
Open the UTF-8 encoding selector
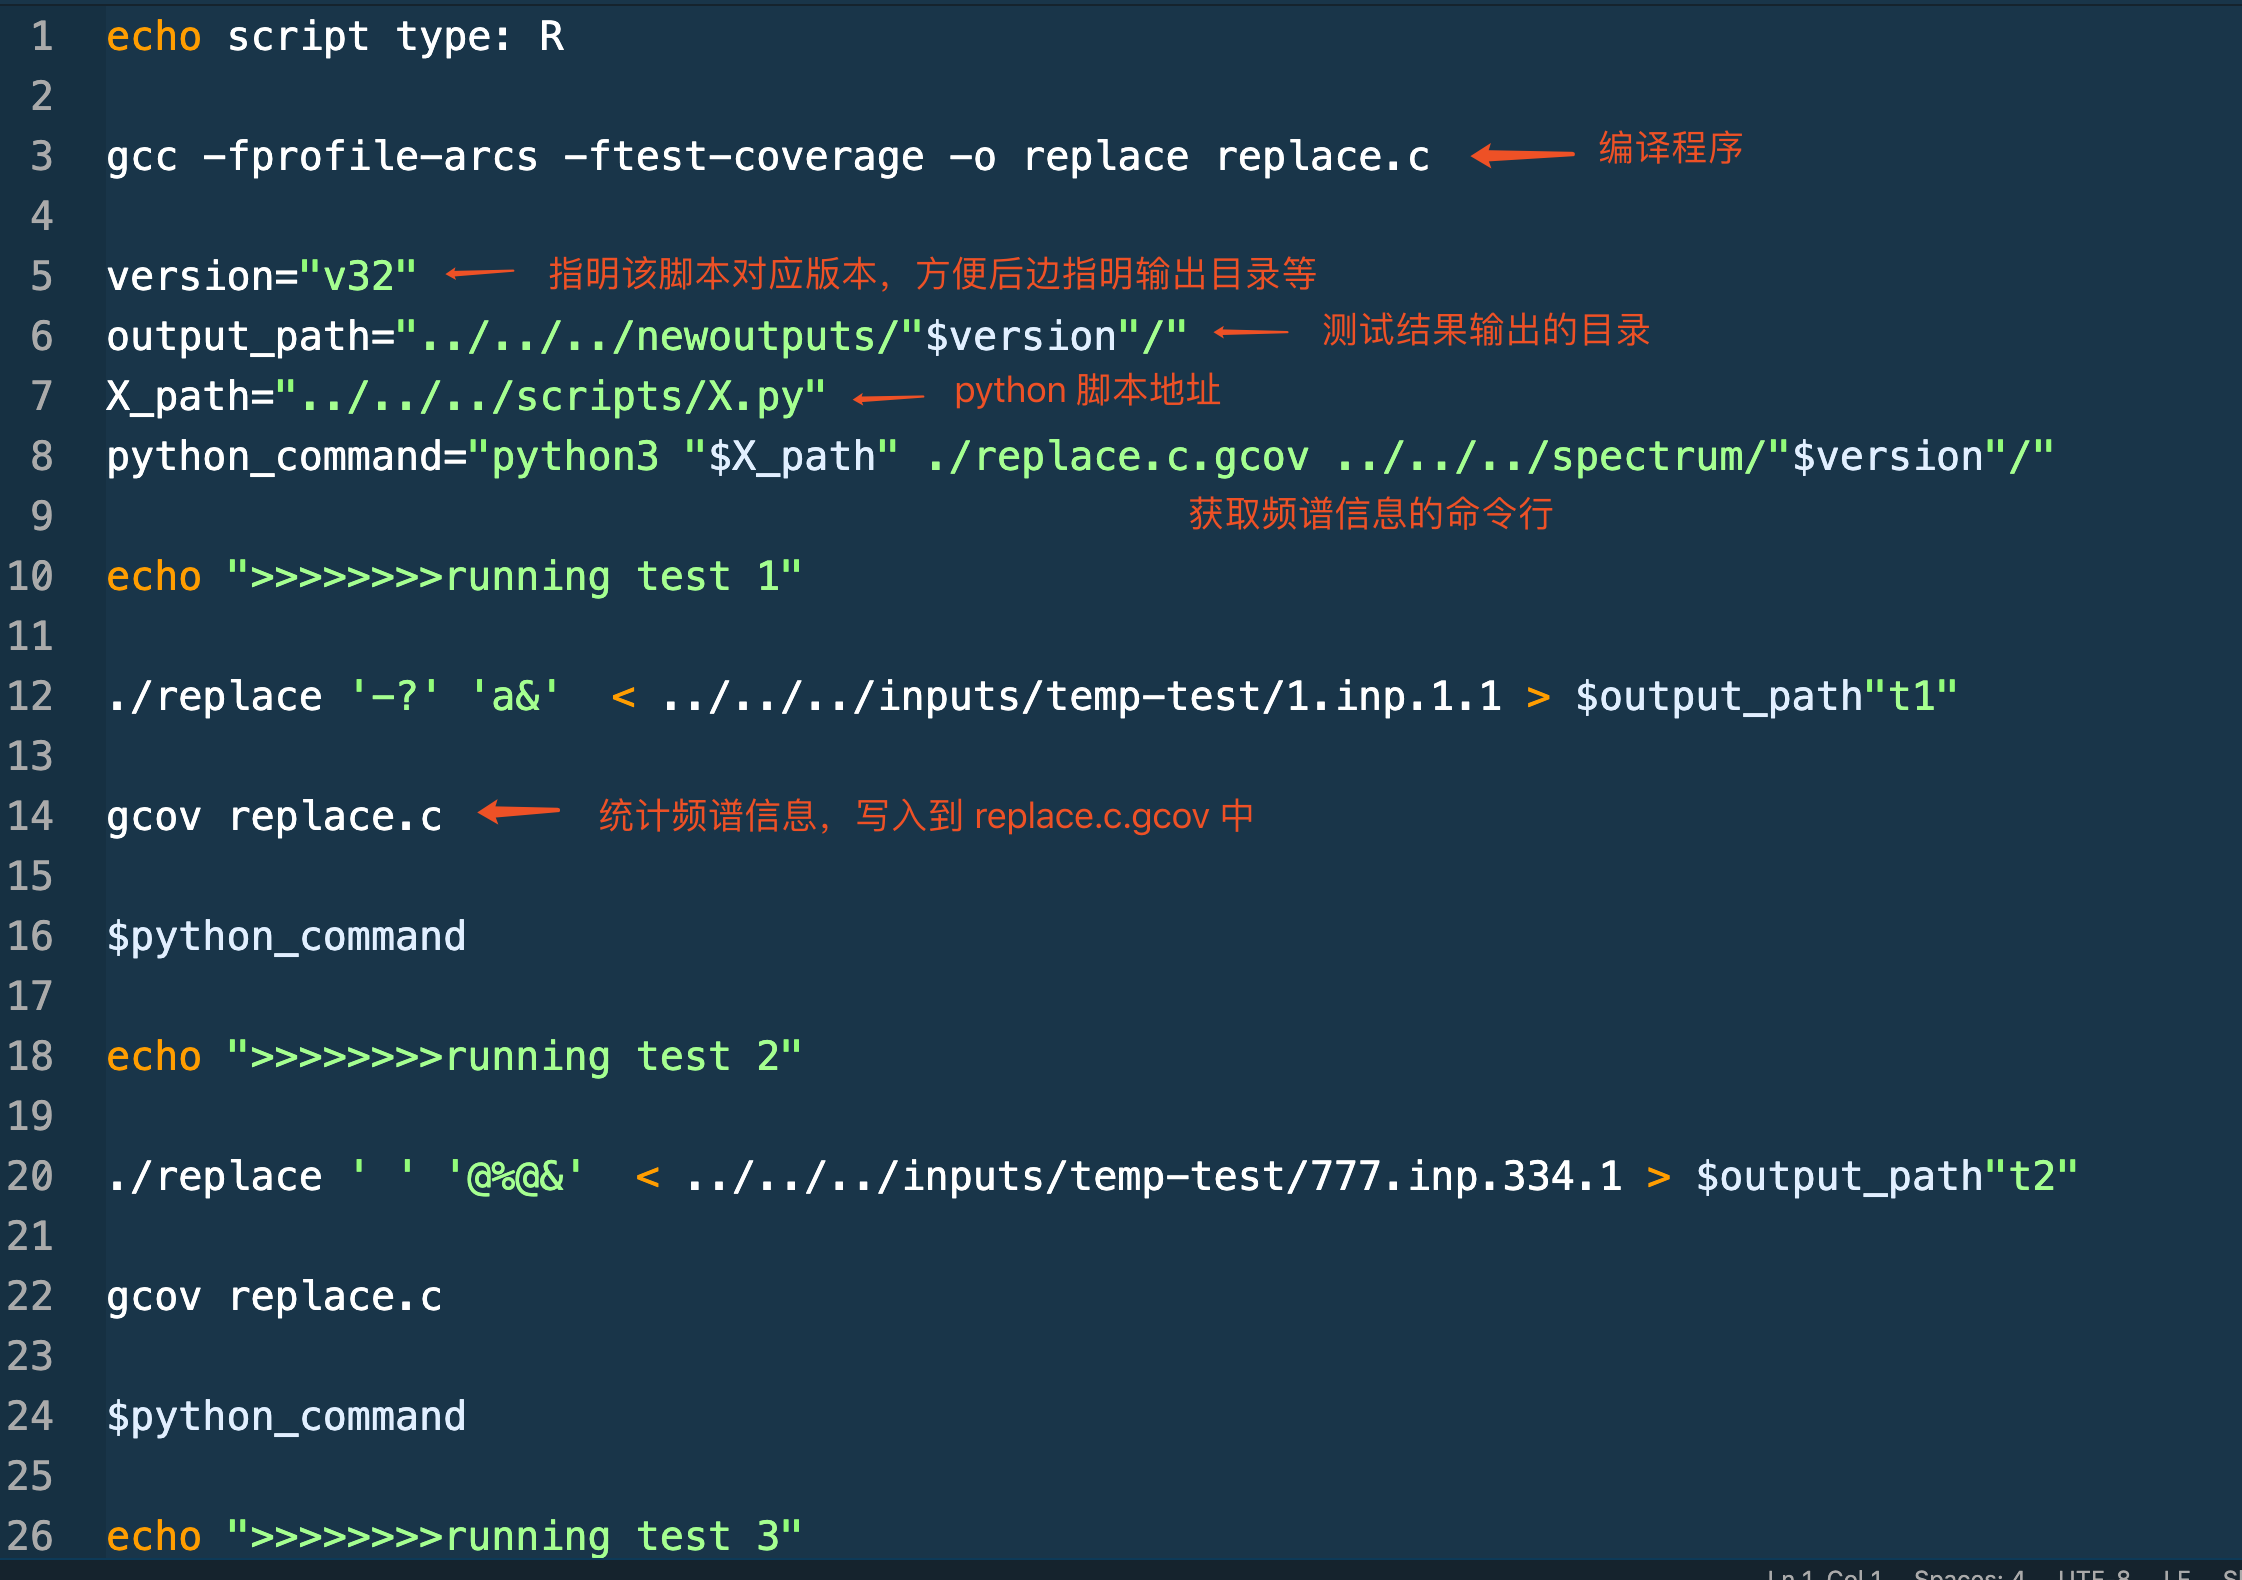pyautogui.click(x=2093, y=1574)
